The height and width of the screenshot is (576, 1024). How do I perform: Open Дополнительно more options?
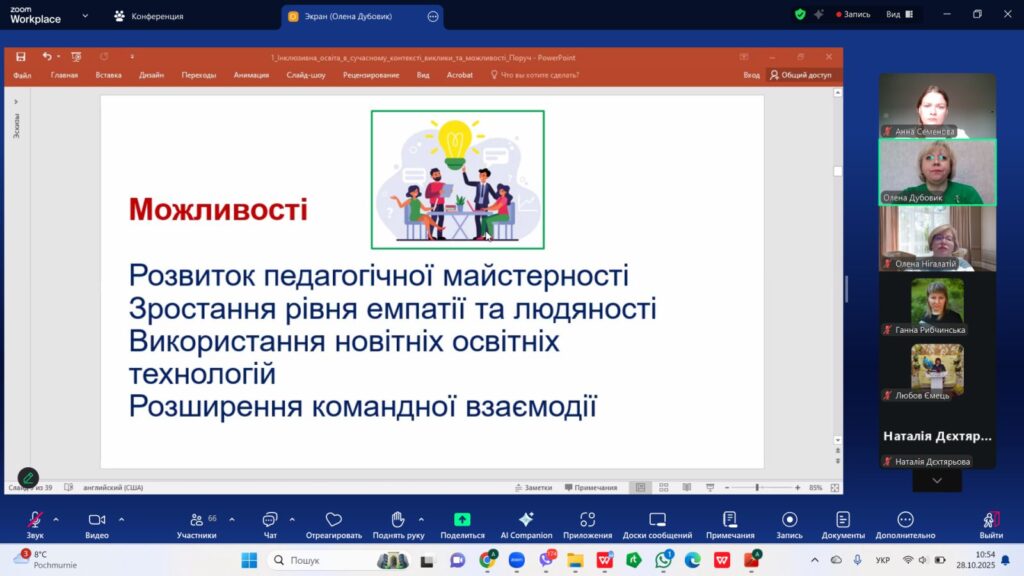pos(905,524)
